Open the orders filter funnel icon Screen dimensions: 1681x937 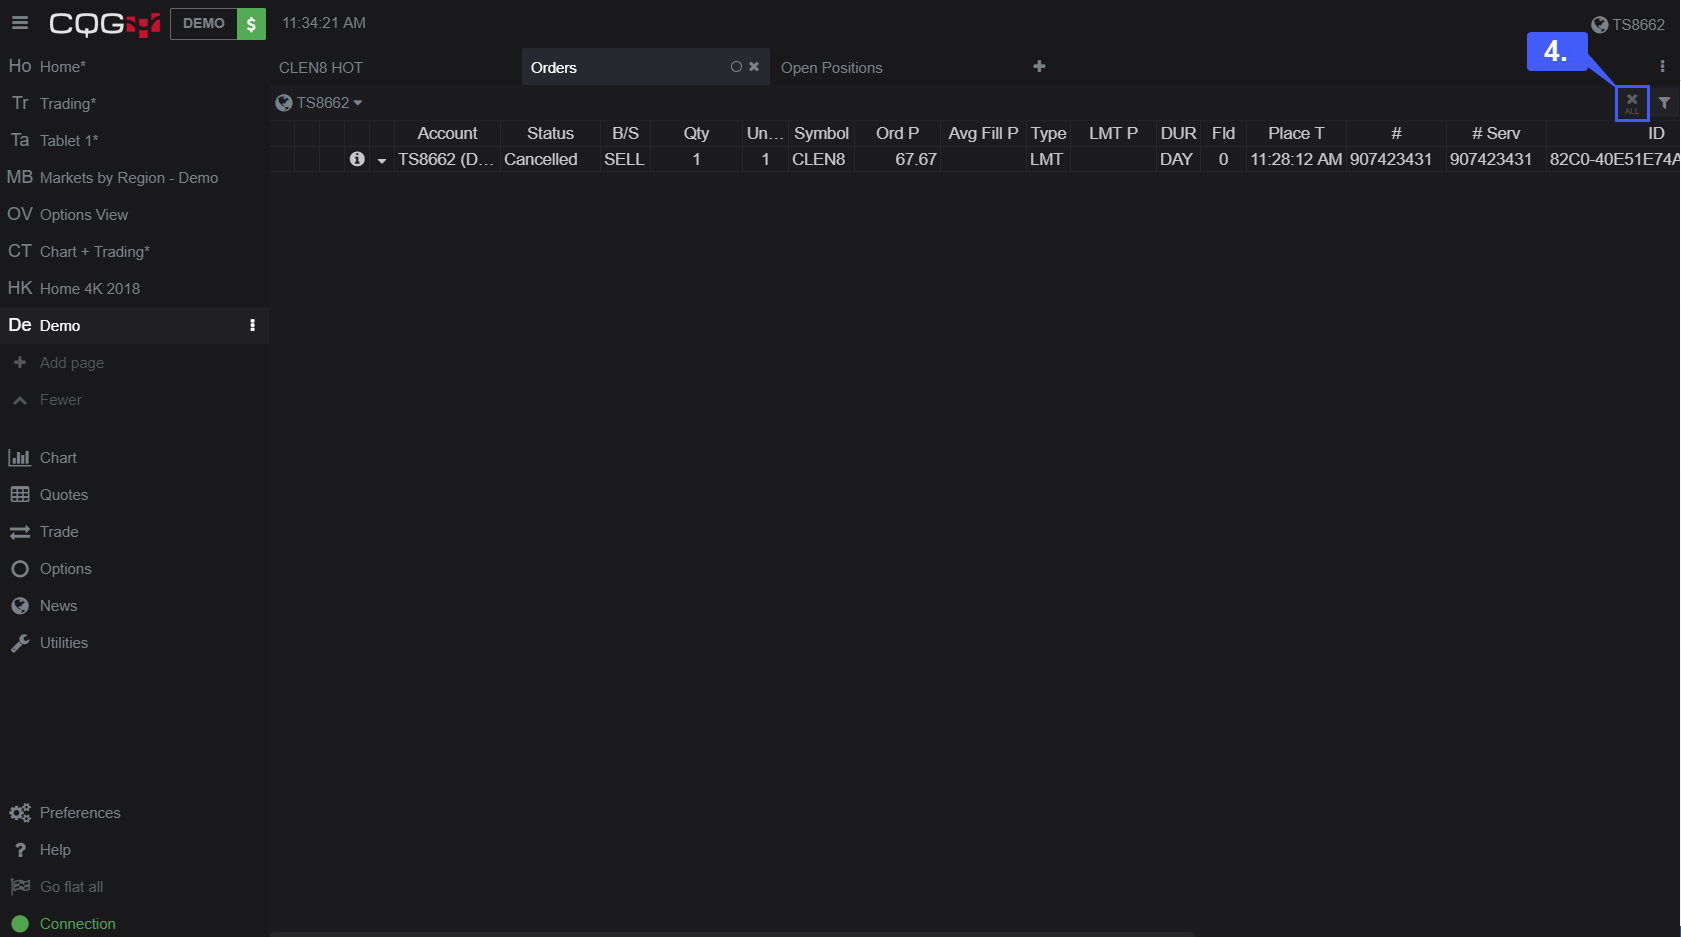(1664, 103)
